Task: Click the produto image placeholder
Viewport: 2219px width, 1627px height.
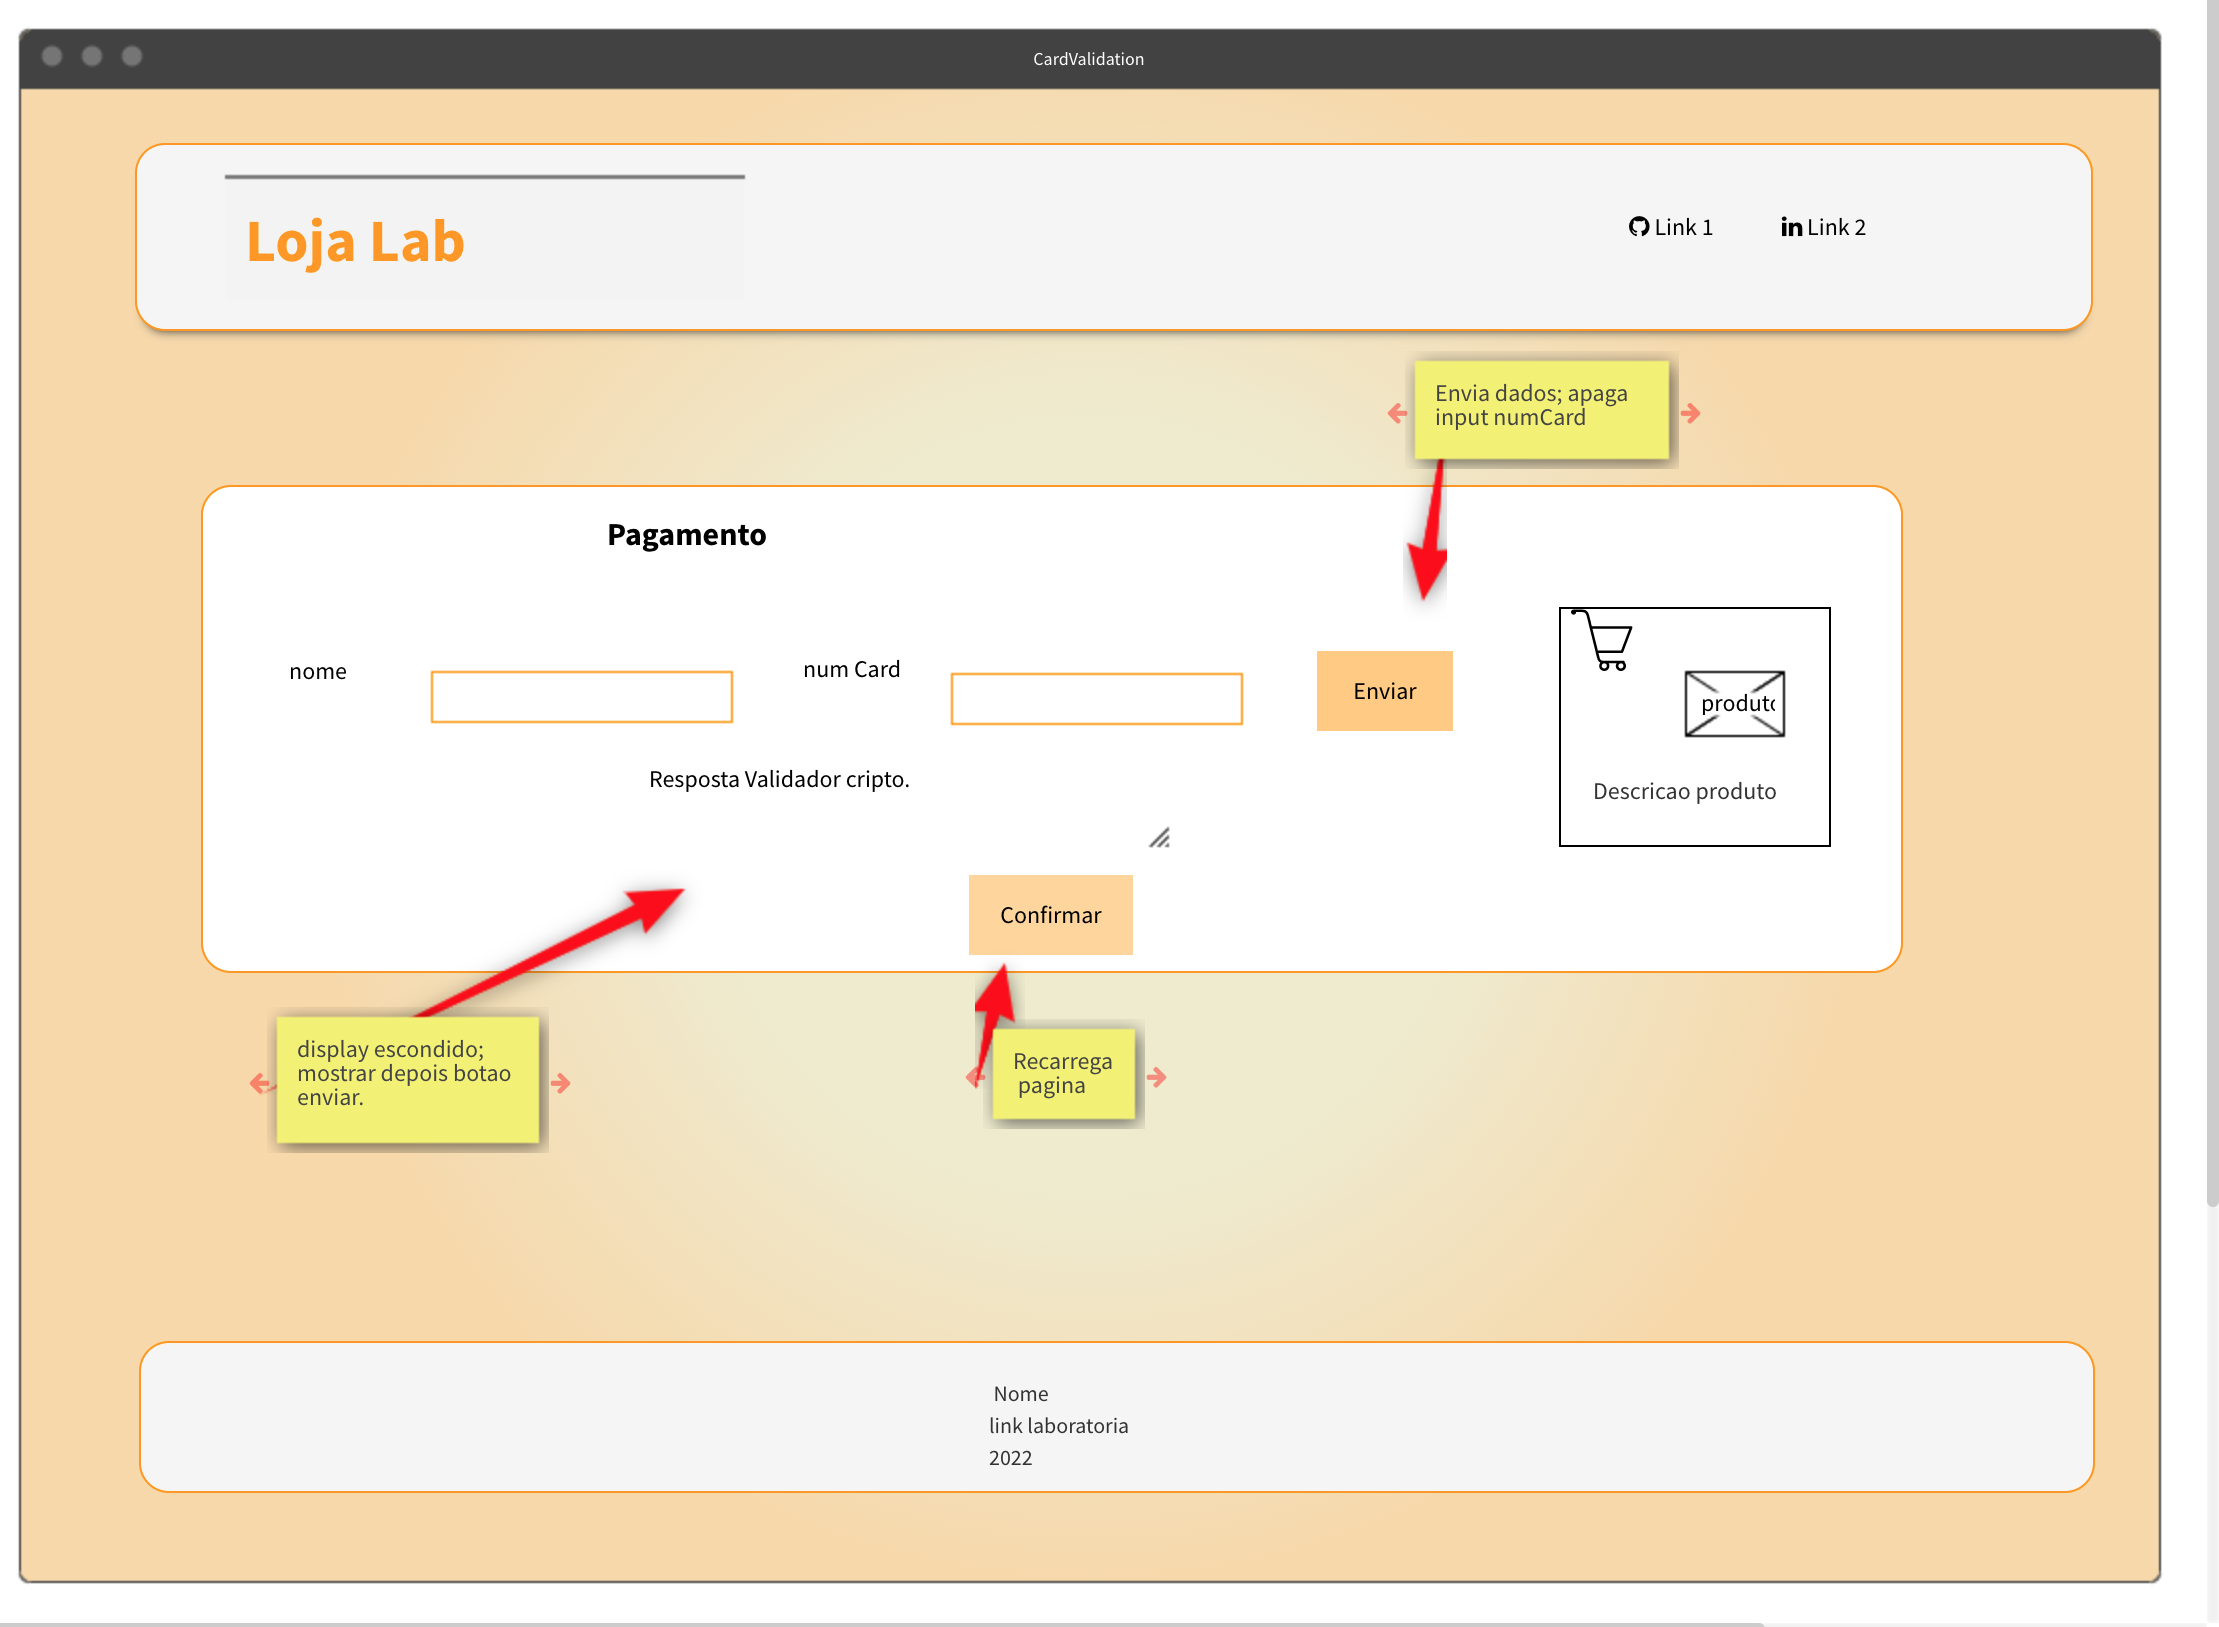Action: (1734, 704)
